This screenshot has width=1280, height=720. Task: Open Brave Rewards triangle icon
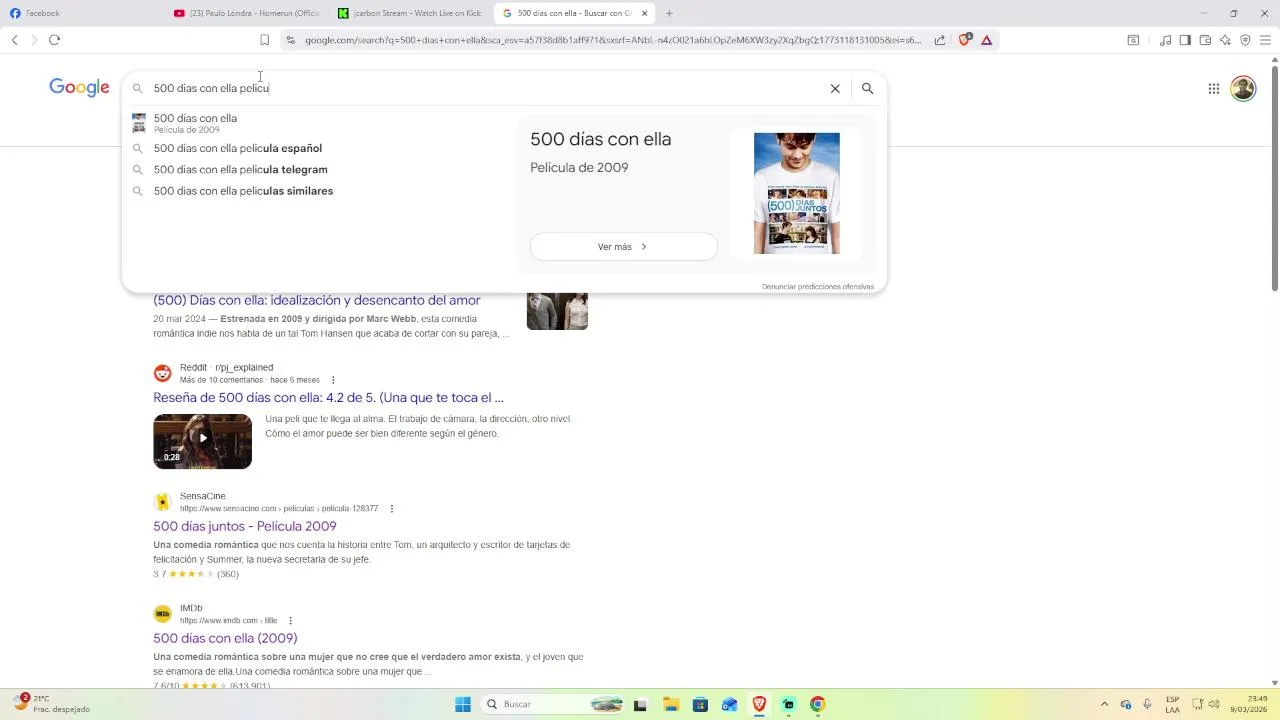(986, 40)
